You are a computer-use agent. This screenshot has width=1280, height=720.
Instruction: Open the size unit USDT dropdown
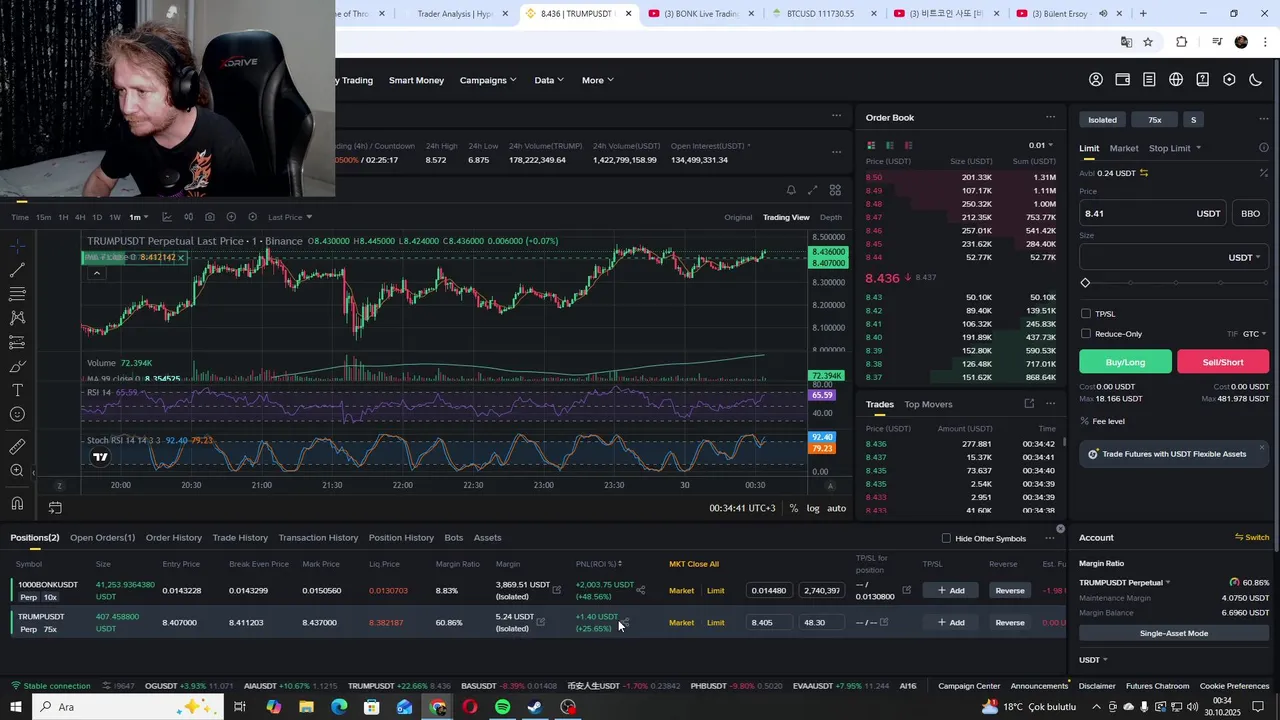1244,257
